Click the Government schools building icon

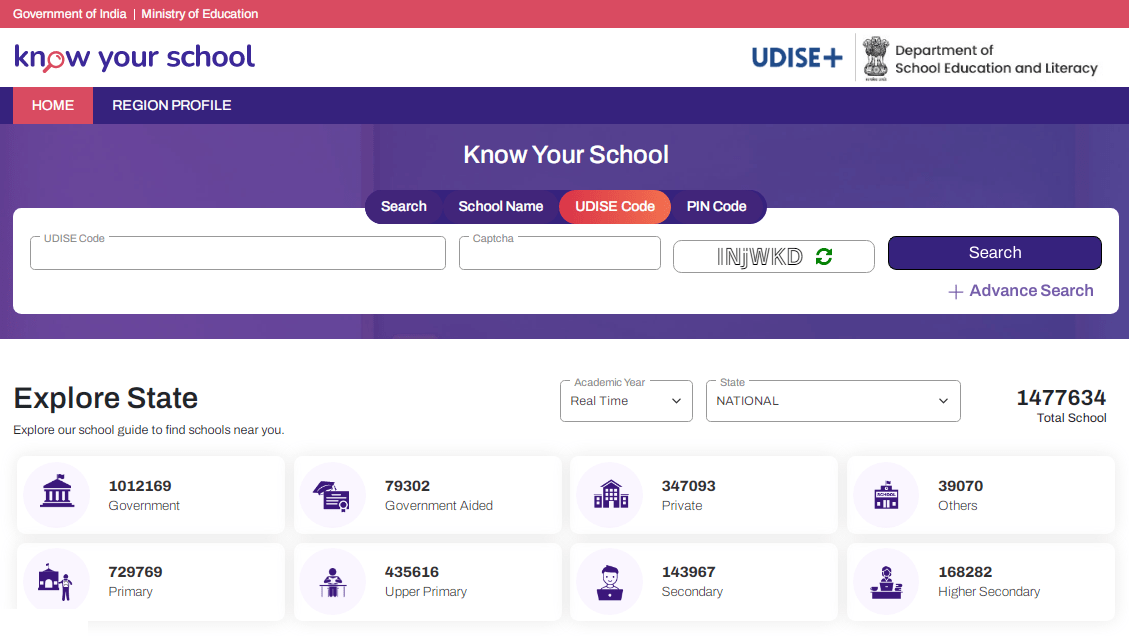[57, 495]
